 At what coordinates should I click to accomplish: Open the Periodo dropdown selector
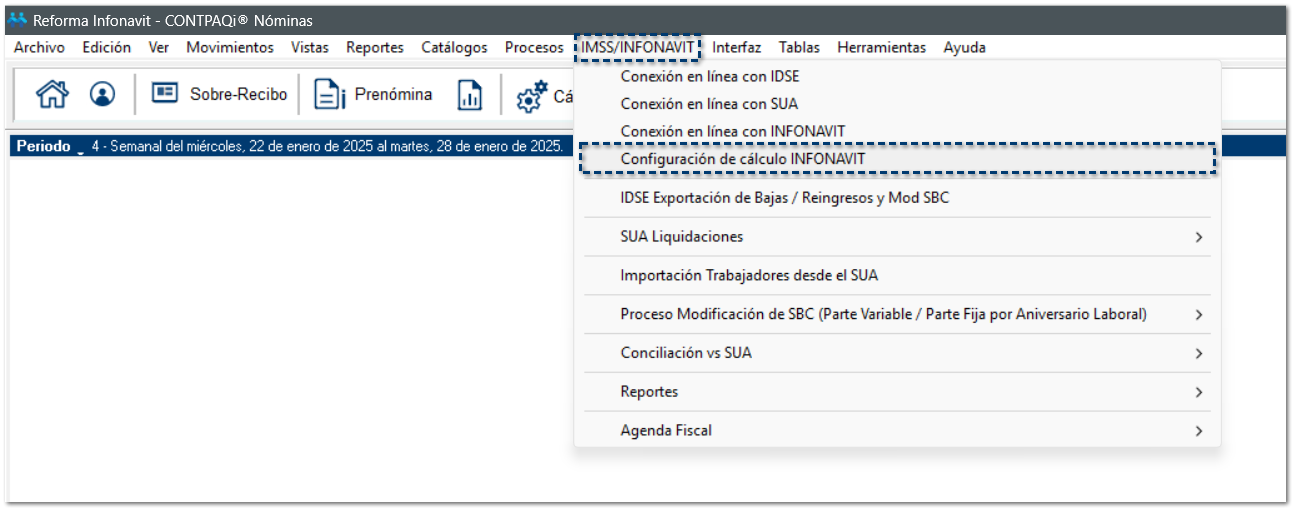pos(80,148)
